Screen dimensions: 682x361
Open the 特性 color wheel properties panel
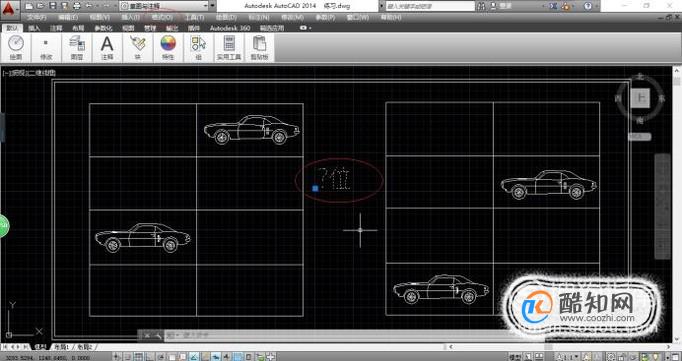click(x=168, y=47)
